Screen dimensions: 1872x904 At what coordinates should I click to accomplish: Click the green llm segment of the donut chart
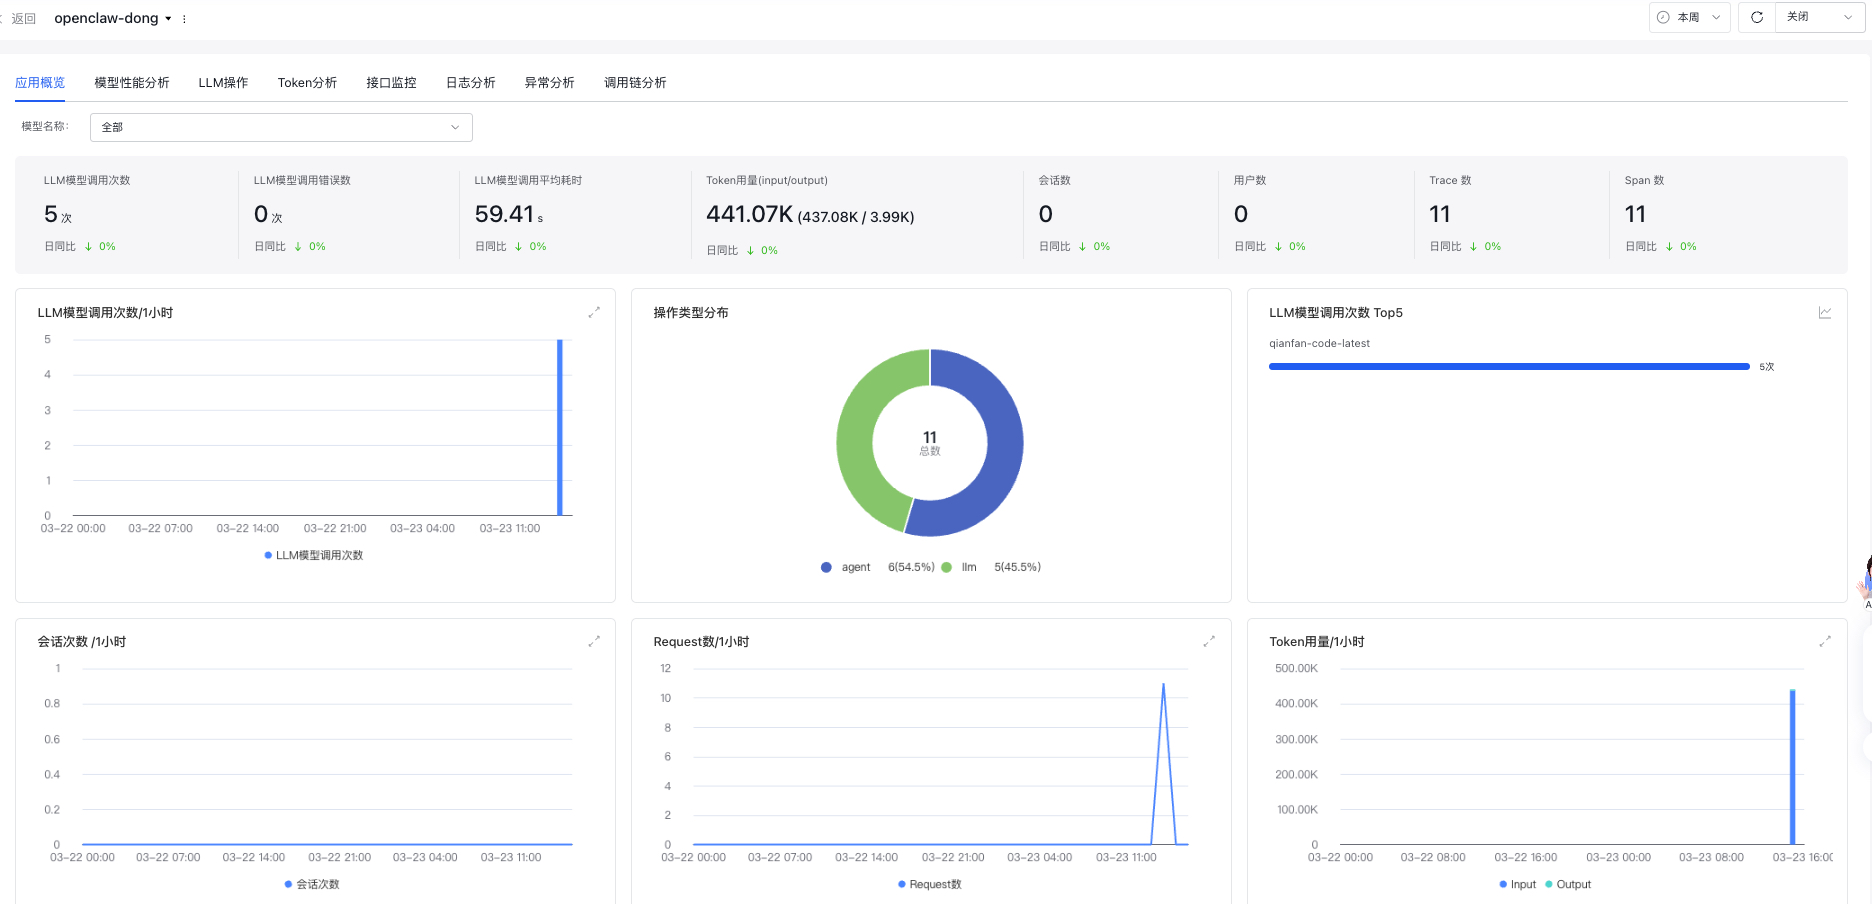coord(856,443)
